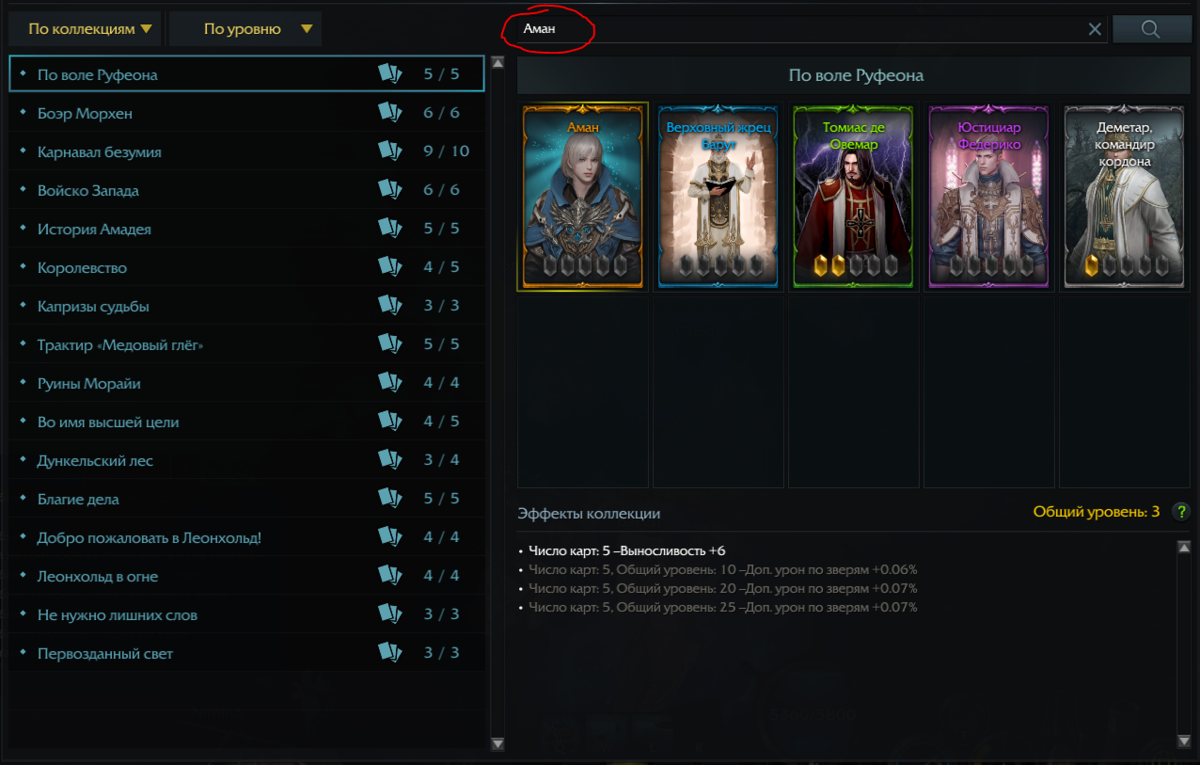1200x765 pixels.
Task: Open the По коллекциям dropdown
Action: click(85, 29)
